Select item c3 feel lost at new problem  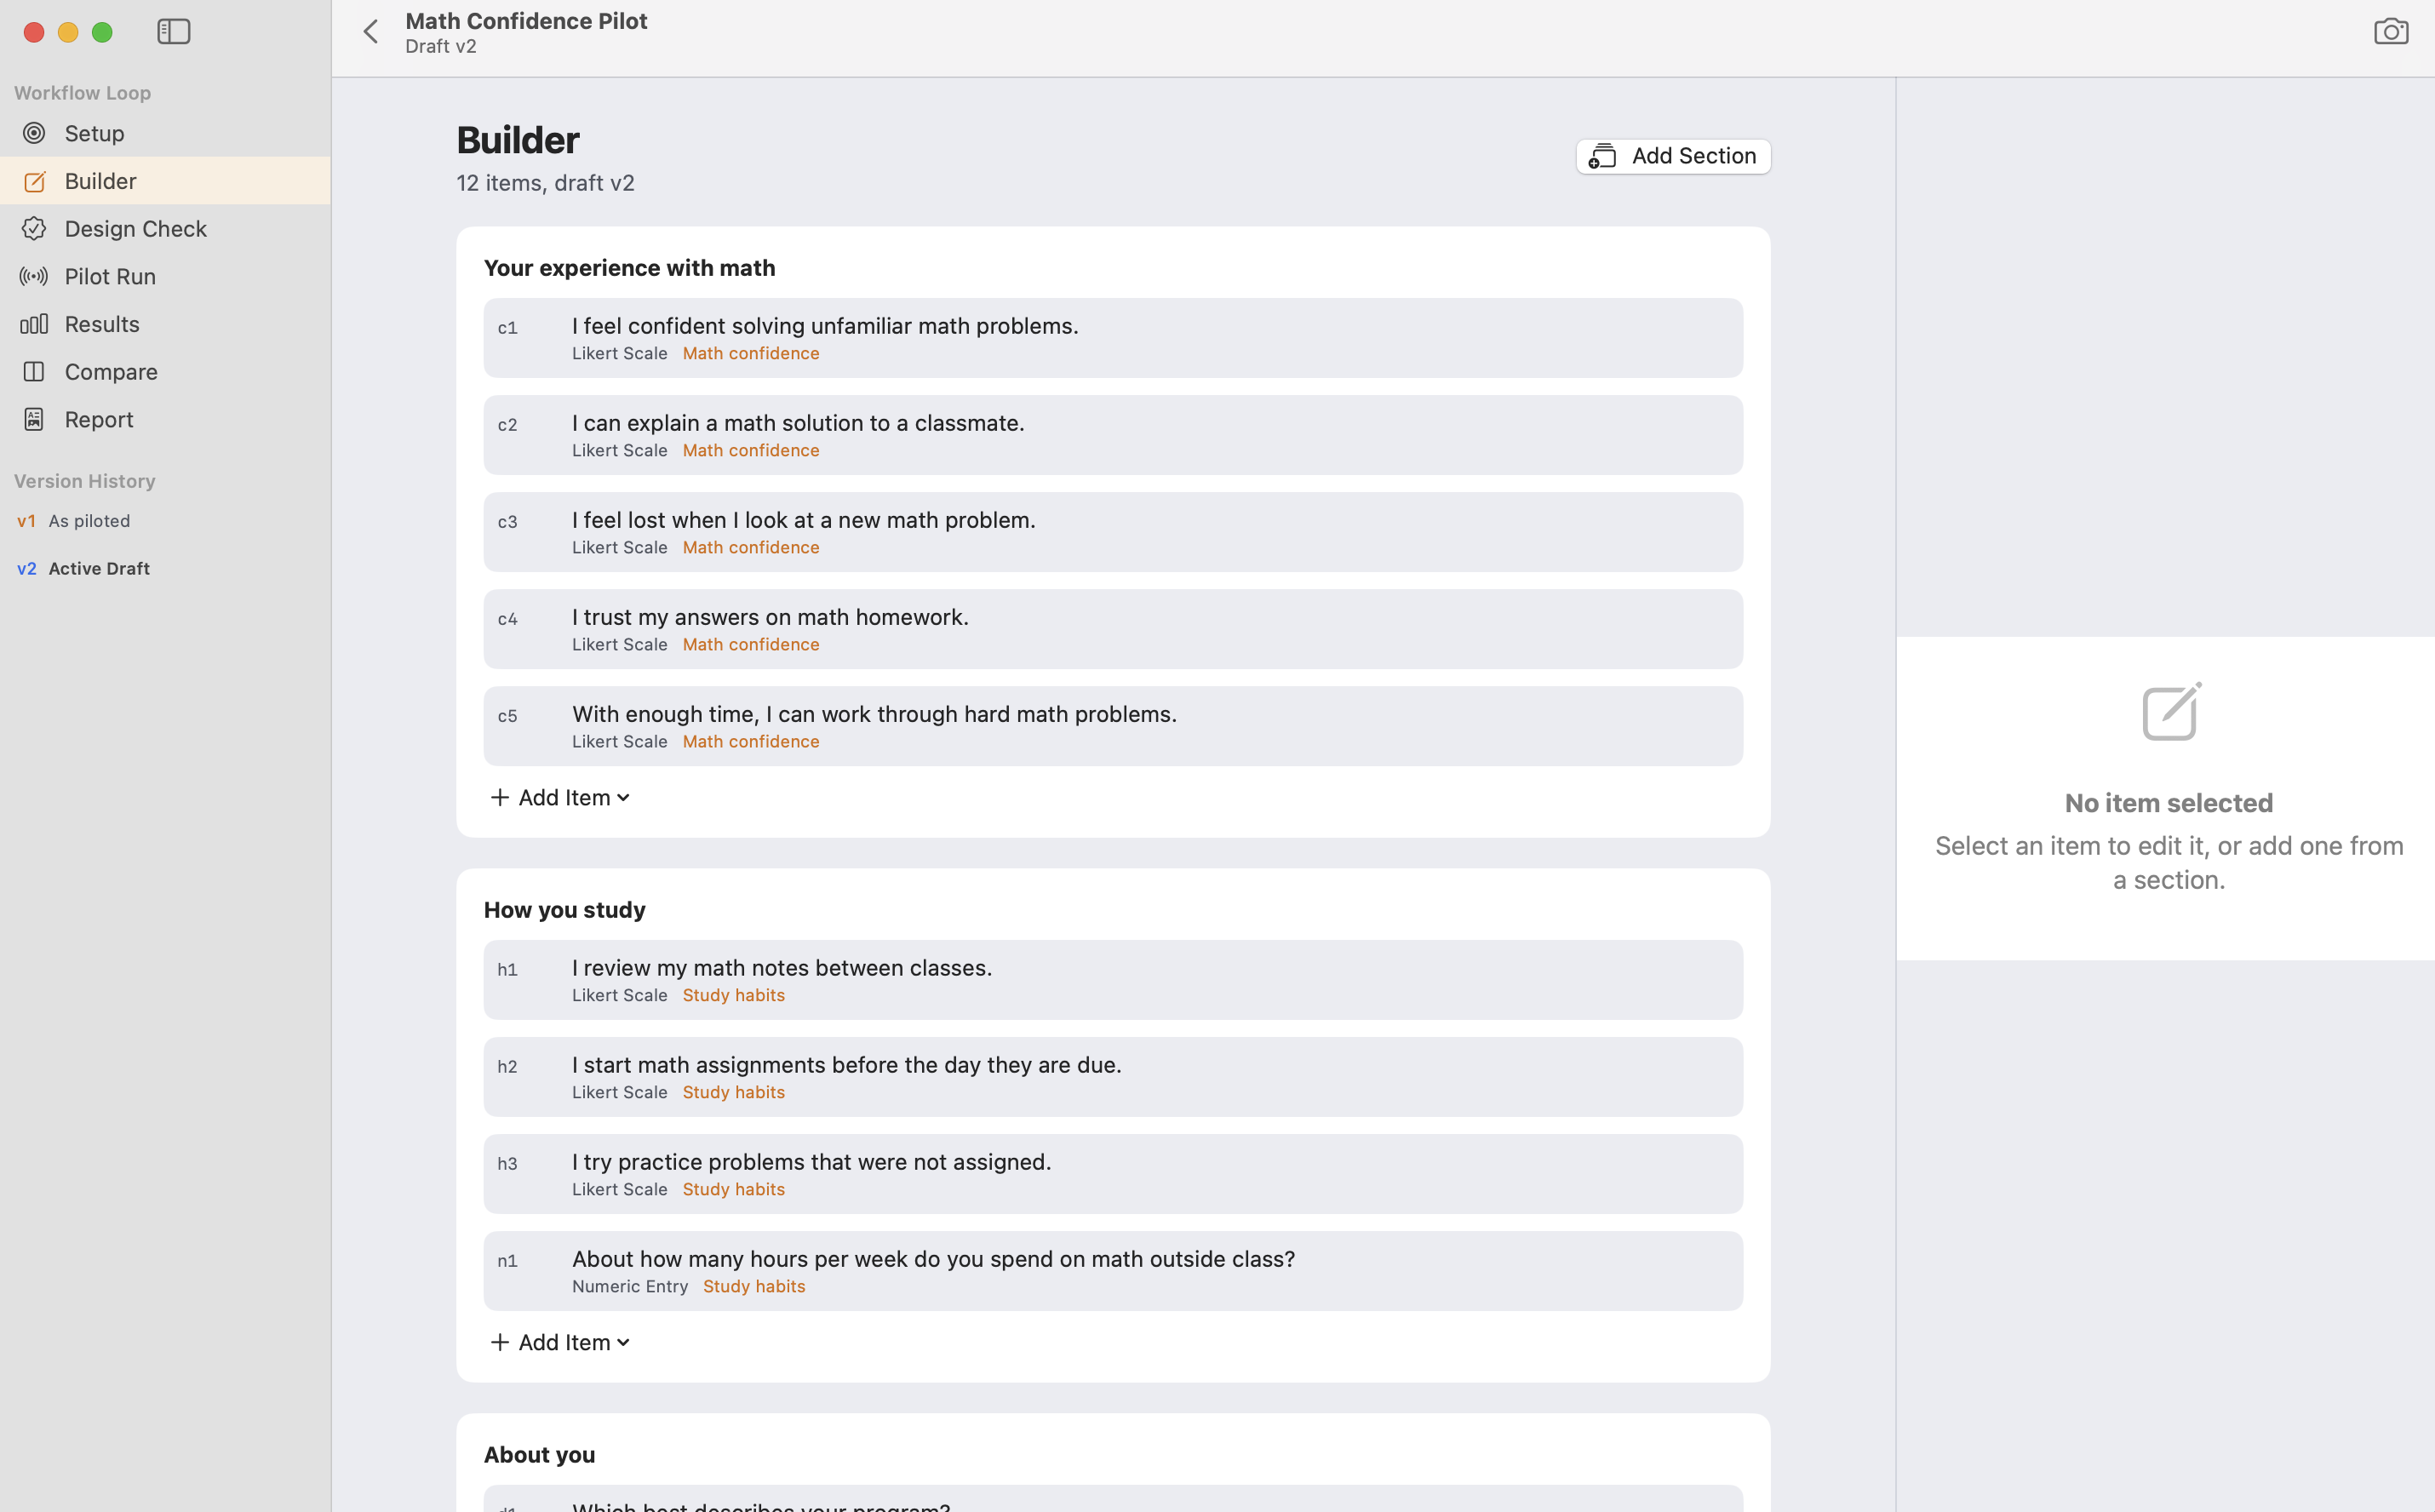coord(1113,532)
